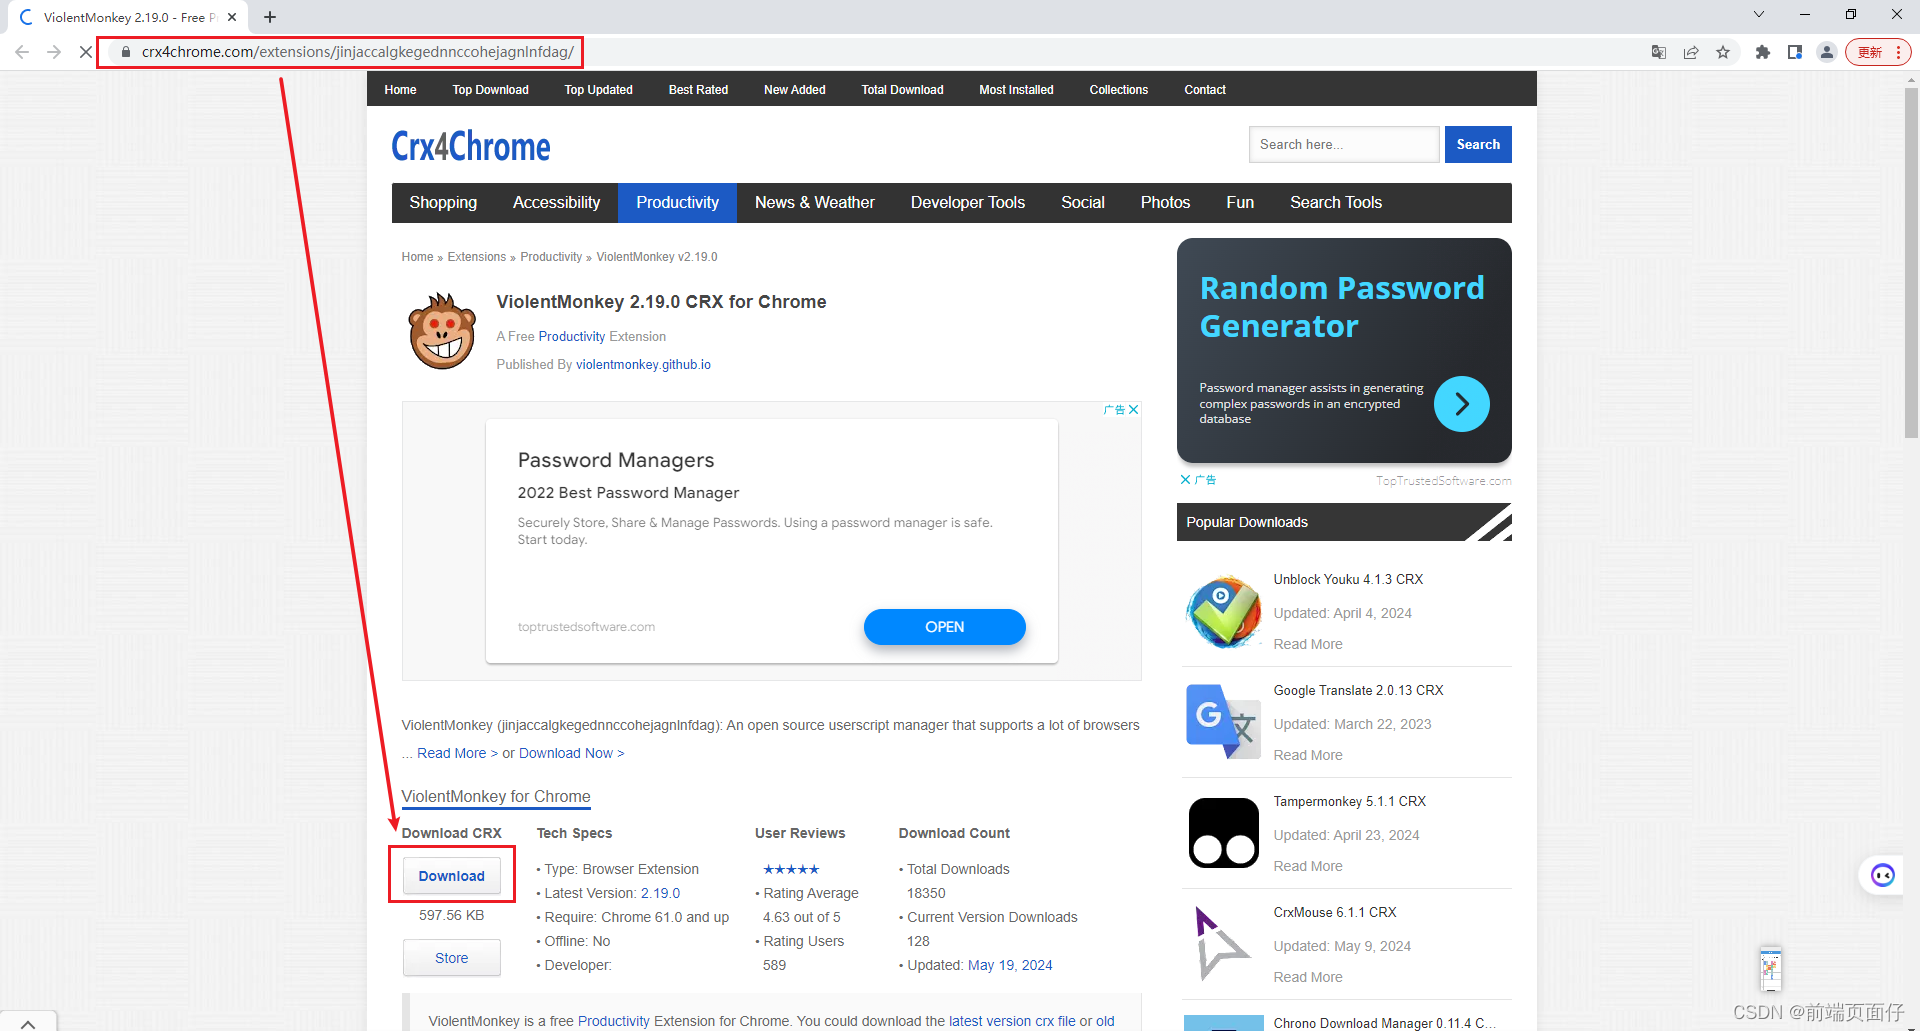The width and height of the screenshot is (1920, 1031).
Task: Click the browser address bar URL
Action: (x=357, y=52)
